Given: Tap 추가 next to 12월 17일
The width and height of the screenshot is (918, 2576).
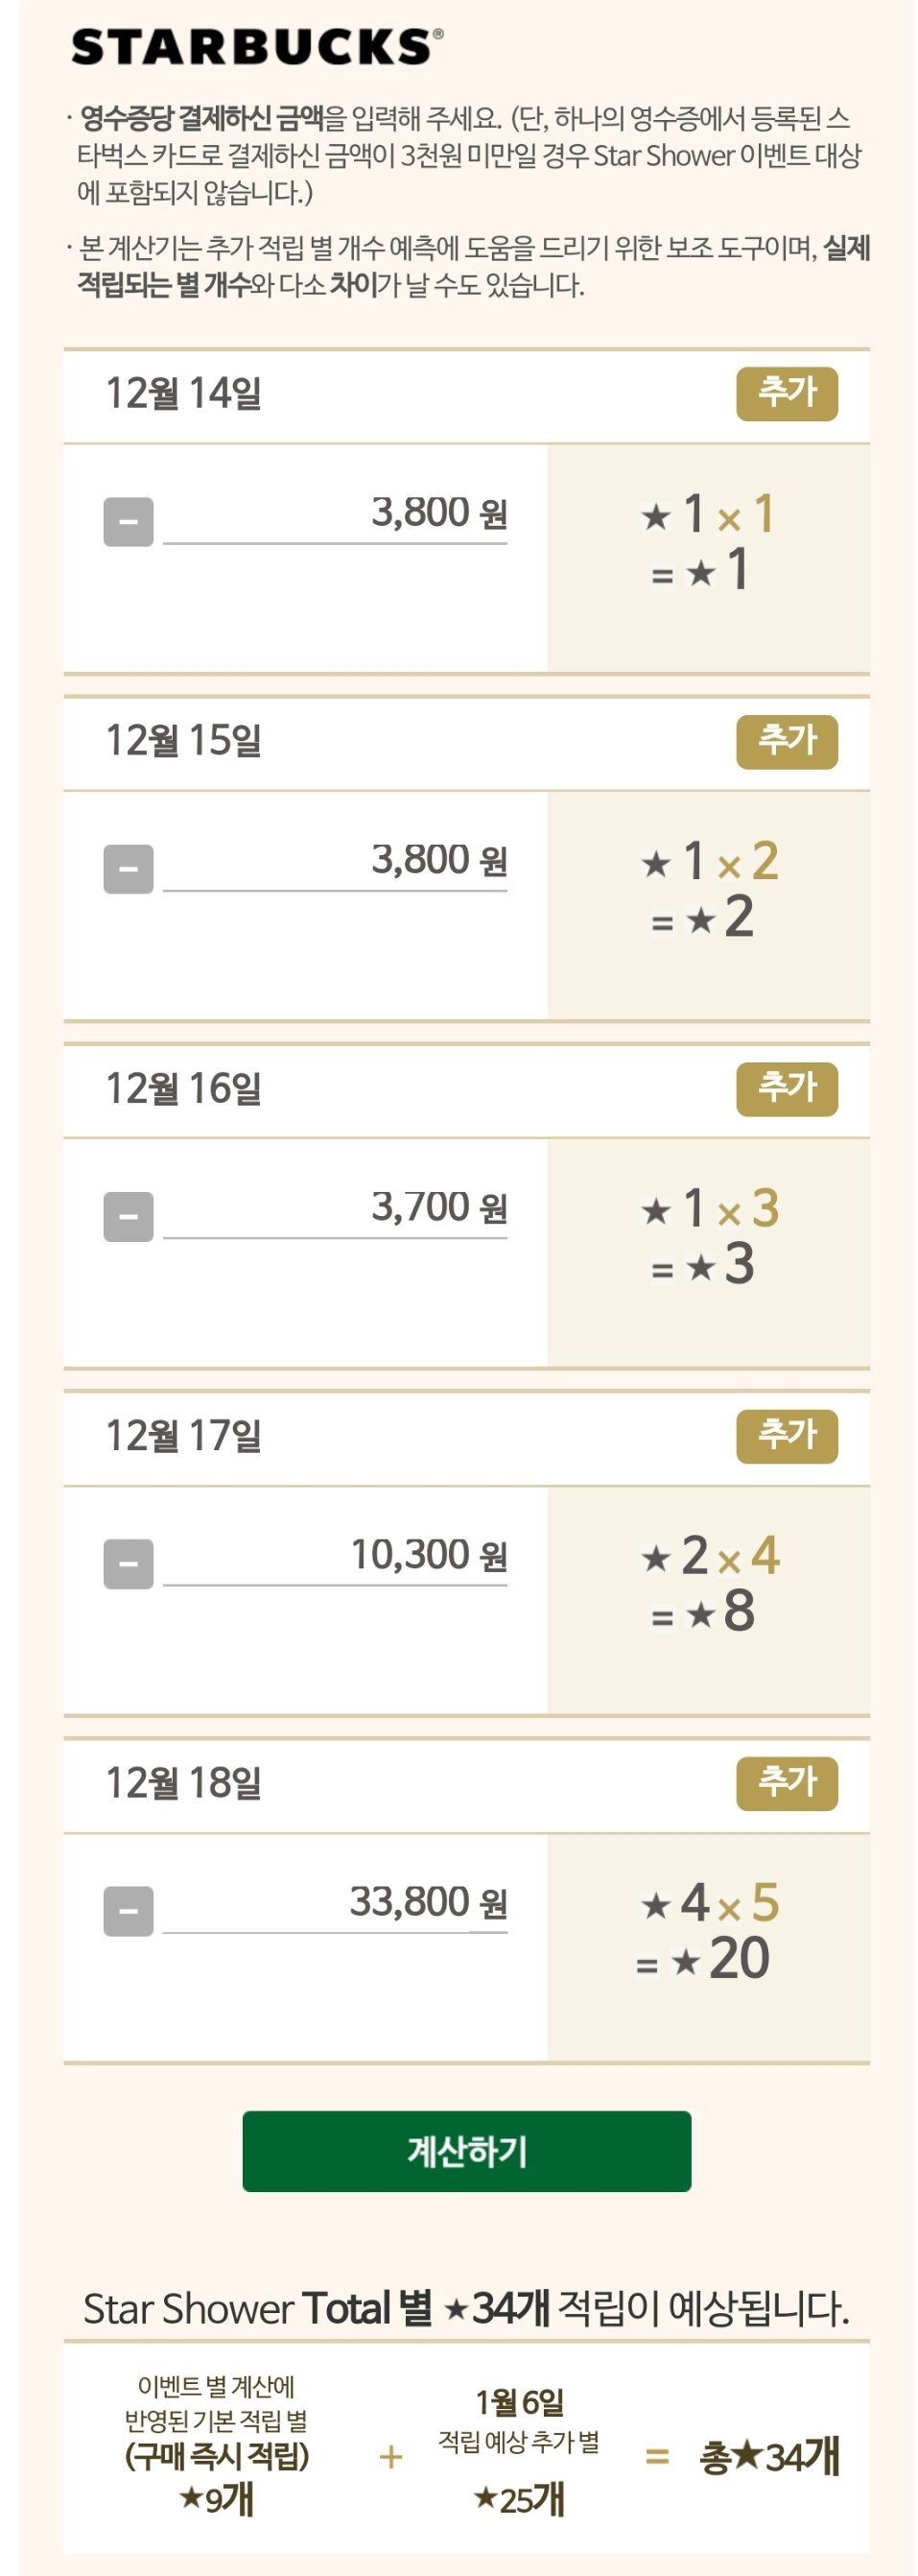Looking at the screenshot, I should pyautogui.click(x=787, y=1435).
